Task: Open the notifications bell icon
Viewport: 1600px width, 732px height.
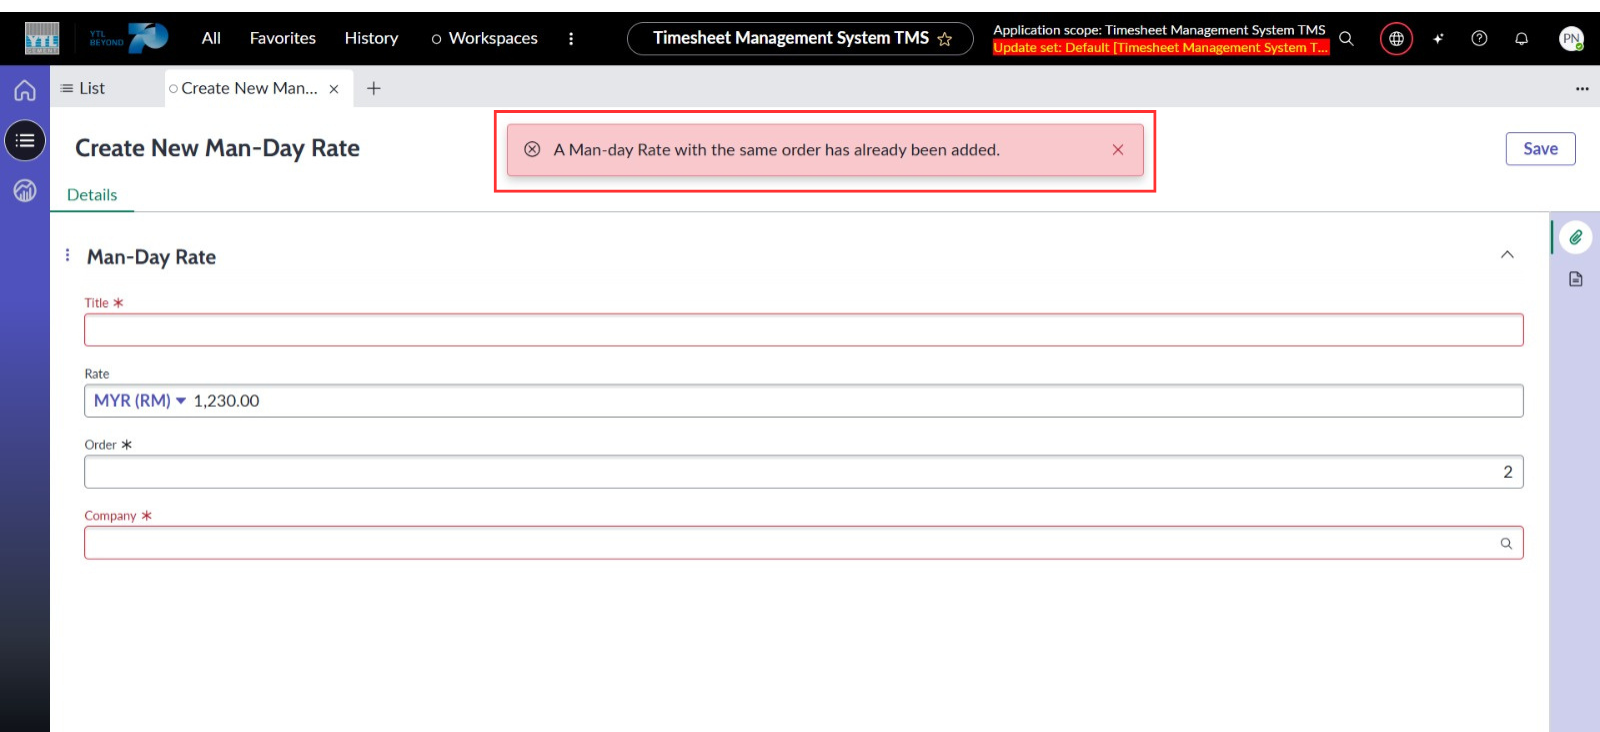Action: pos(1521,39)
